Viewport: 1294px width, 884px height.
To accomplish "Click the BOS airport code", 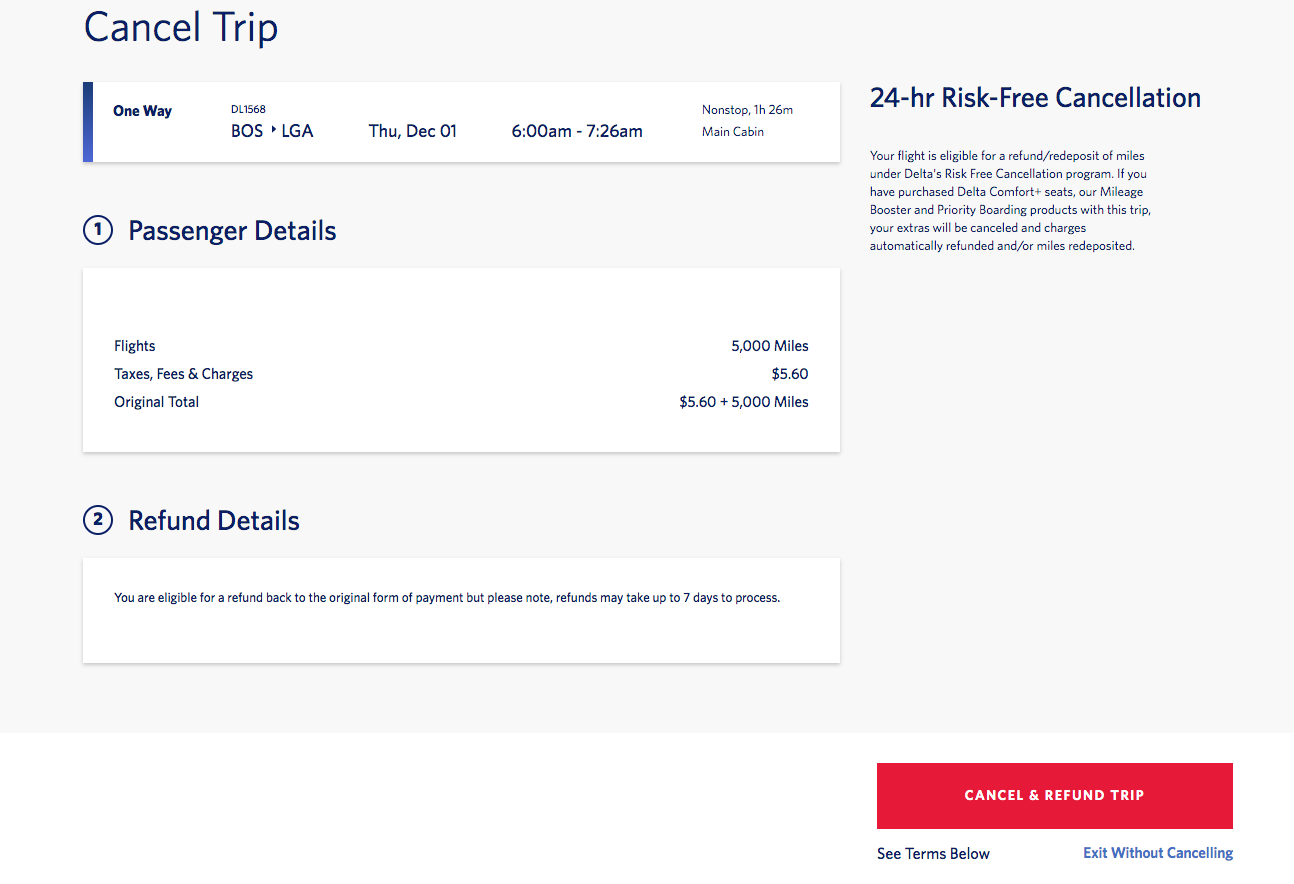I will click(245, 130).
